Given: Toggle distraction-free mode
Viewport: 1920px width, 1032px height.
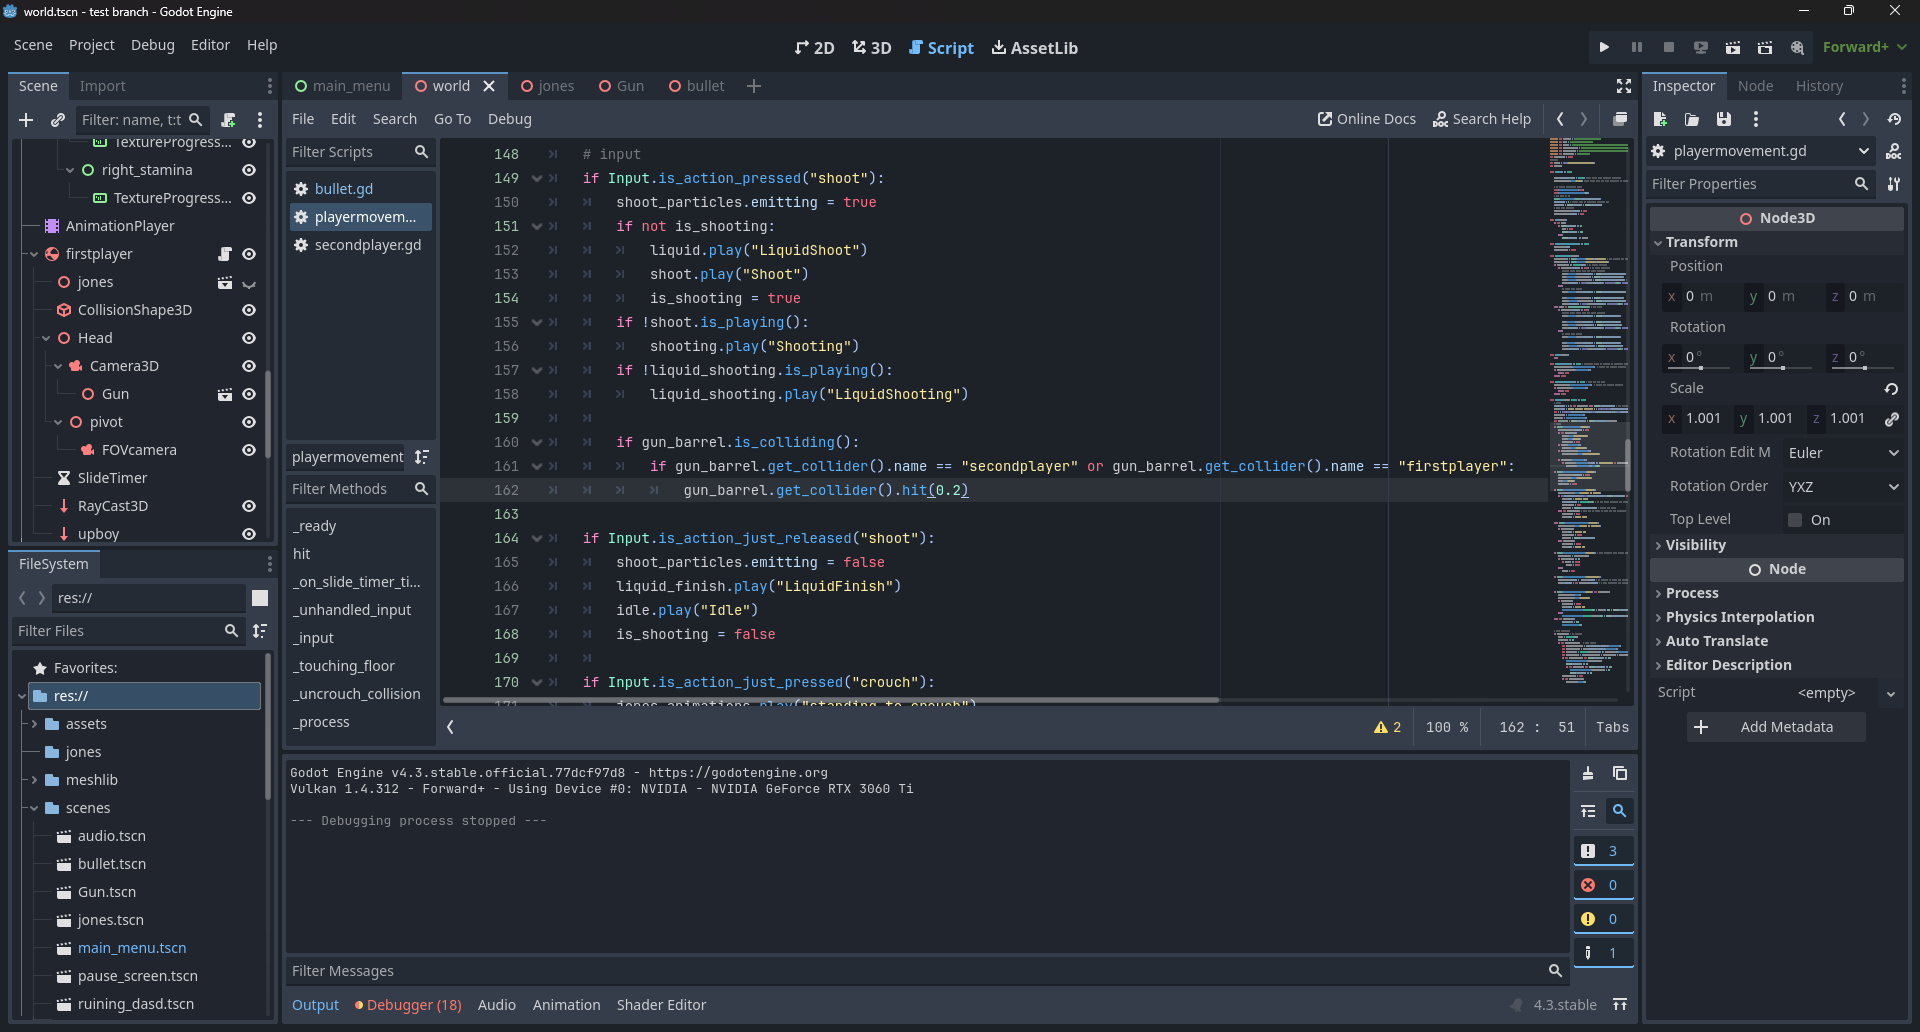Looking at the screenshot, I should [1624, 86].
